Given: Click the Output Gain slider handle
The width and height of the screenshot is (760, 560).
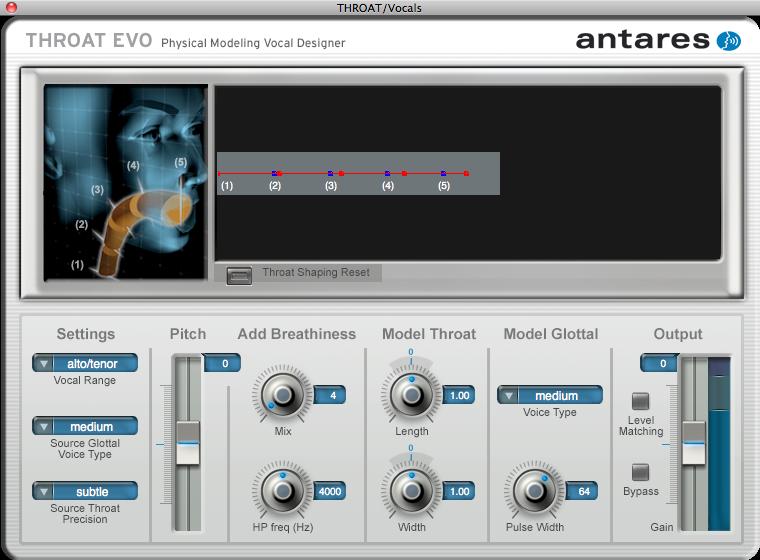Looking at the screenshot, I should 694,443.
